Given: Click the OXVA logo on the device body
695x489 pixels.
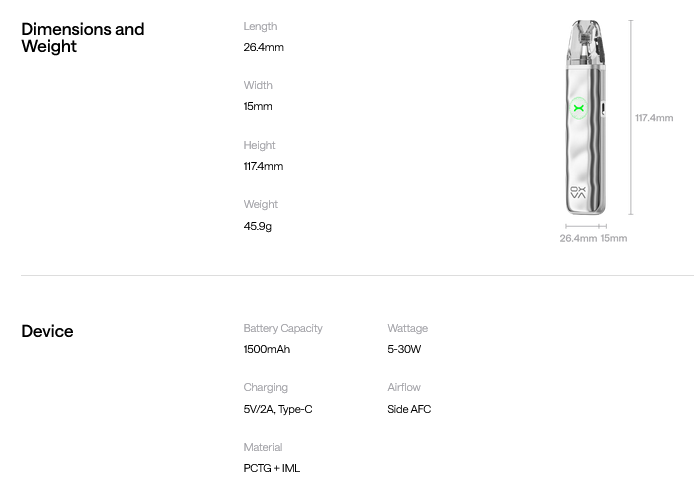Looking at the screenshot, I should click(x=578, y=192).
